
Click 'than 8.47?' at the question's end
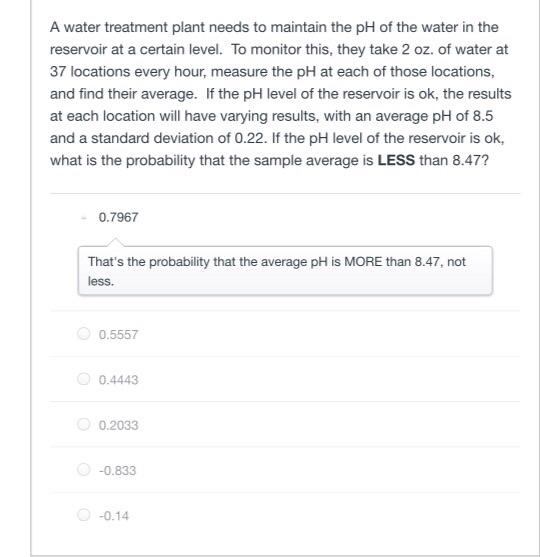[454, 161]
